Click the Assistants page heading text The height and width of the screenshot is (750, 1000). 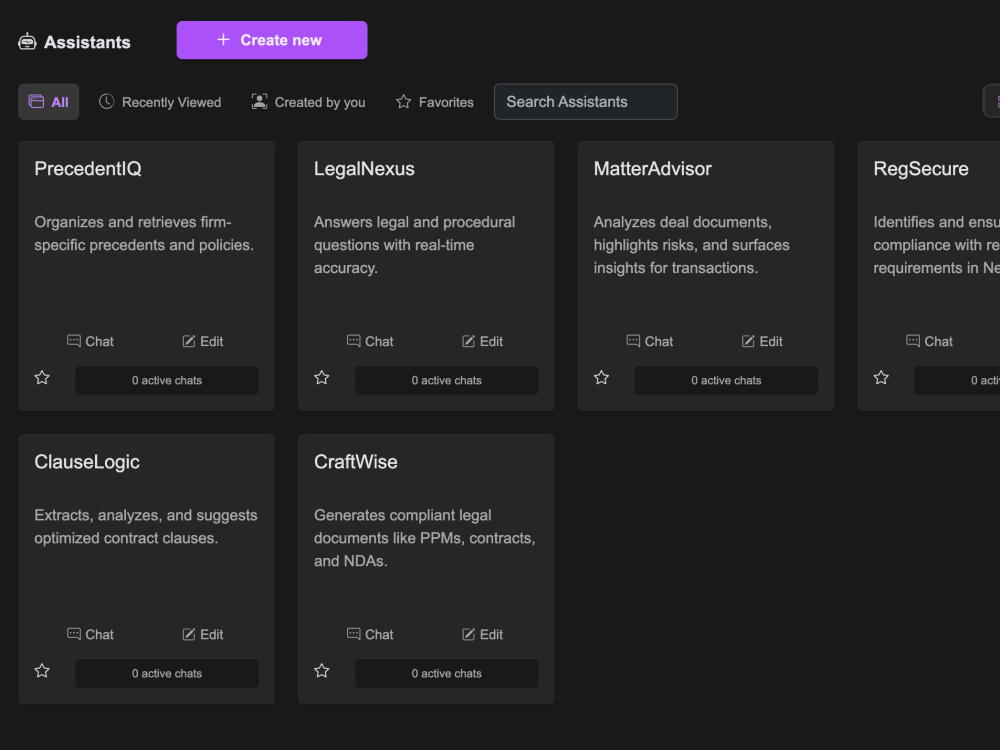pyautogui.click(x=87, y=42)
